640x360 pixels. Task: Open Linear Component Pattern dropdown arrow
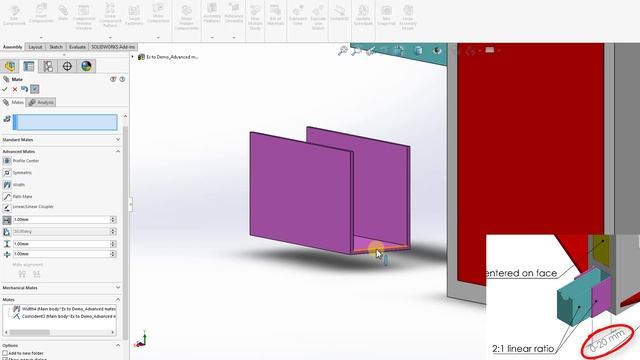[x=110, y=38]
